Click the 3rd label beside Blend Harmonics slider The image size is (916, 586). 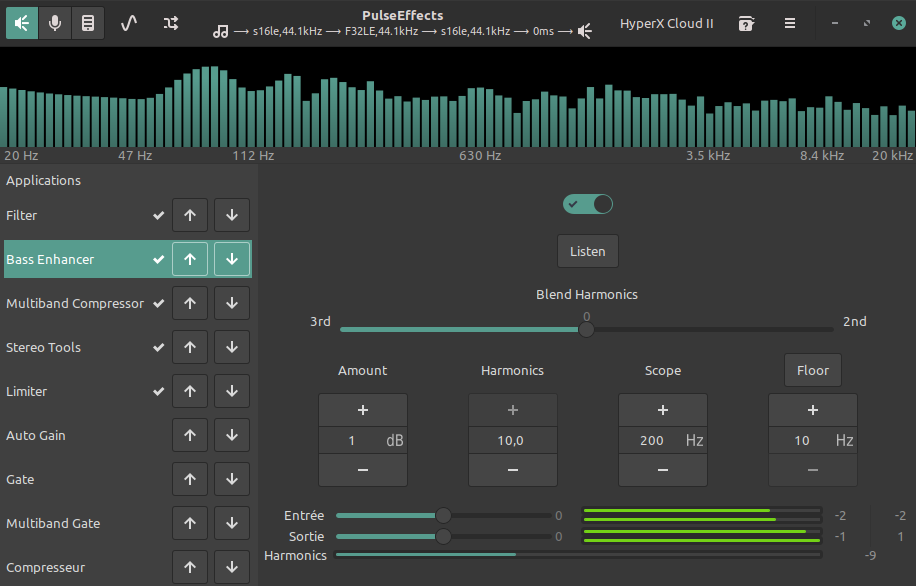click(320, 321)
